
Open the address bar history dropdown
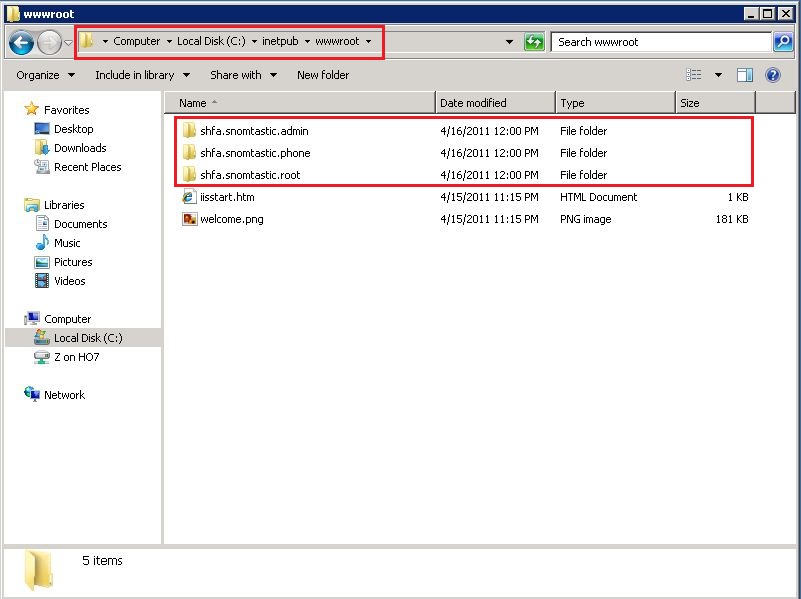click(510, 42)
